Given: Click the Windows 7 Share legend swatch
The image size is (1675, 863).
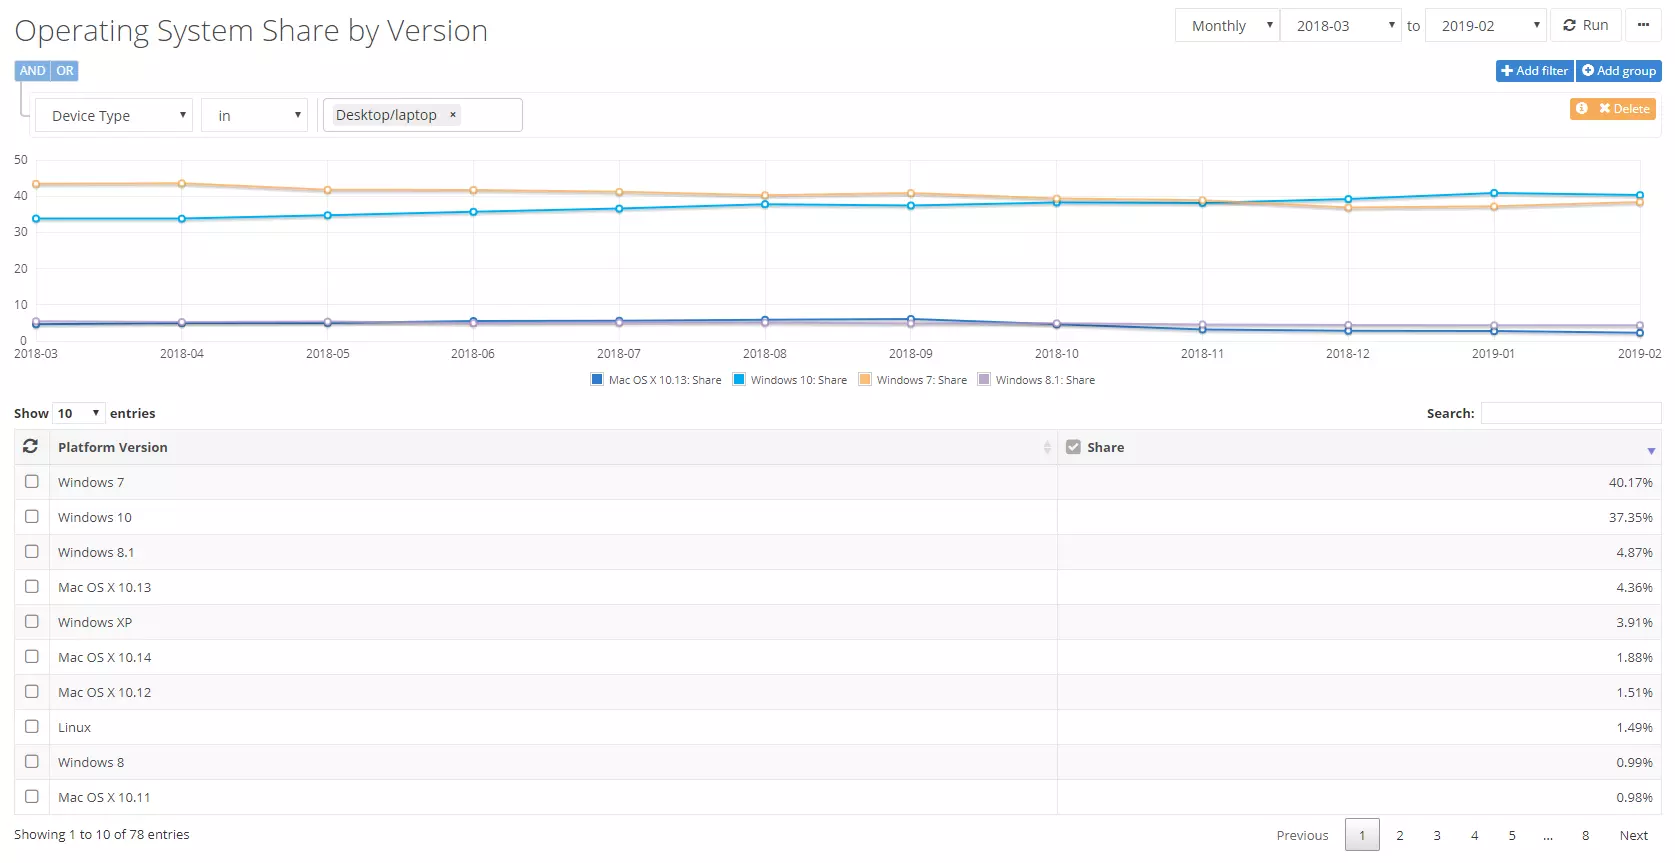Looking at the screenshot, I should pyautogui.click(x=865, y=380).
